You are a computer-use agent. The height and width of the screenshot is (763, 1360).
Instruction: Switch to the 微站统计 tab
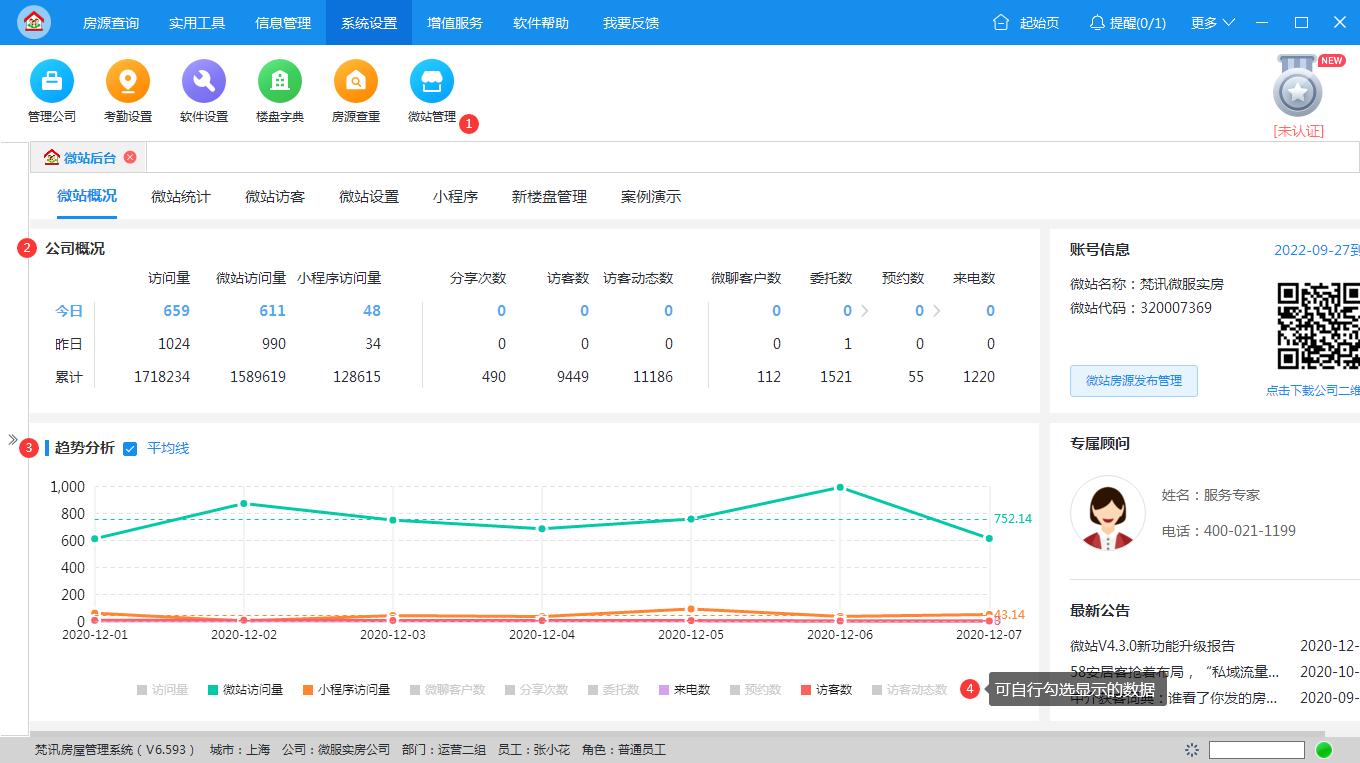click(x=180, y=196)
